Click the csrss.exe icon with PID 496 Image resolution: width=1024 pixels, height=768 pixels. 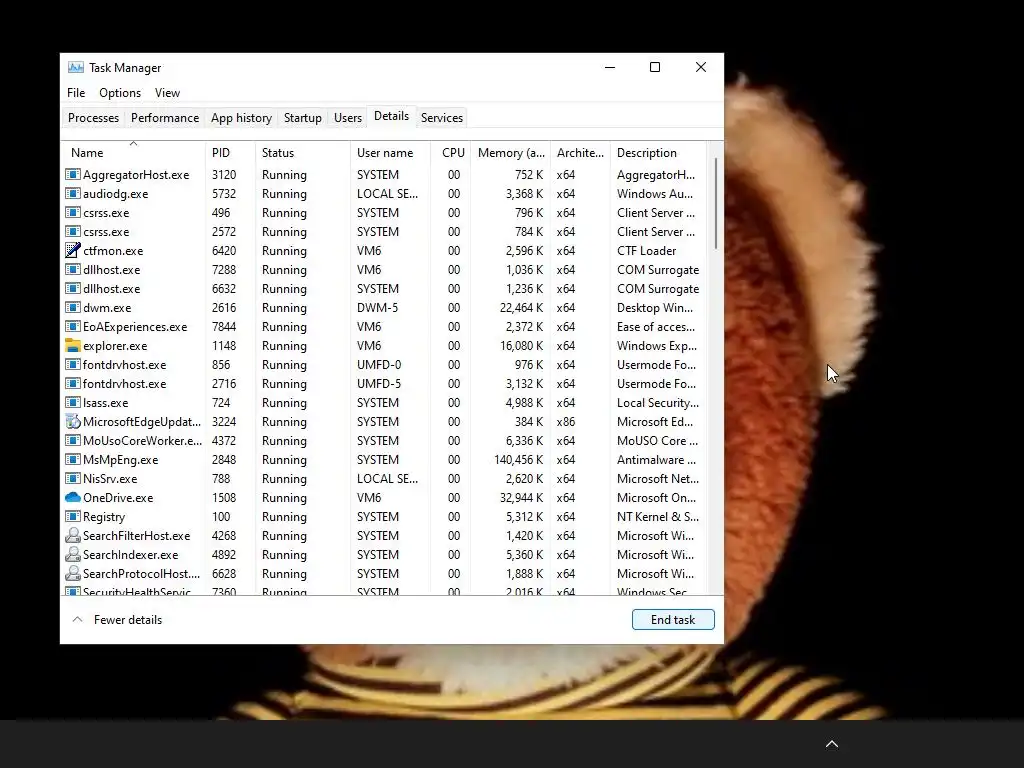[x=72, y=212]
